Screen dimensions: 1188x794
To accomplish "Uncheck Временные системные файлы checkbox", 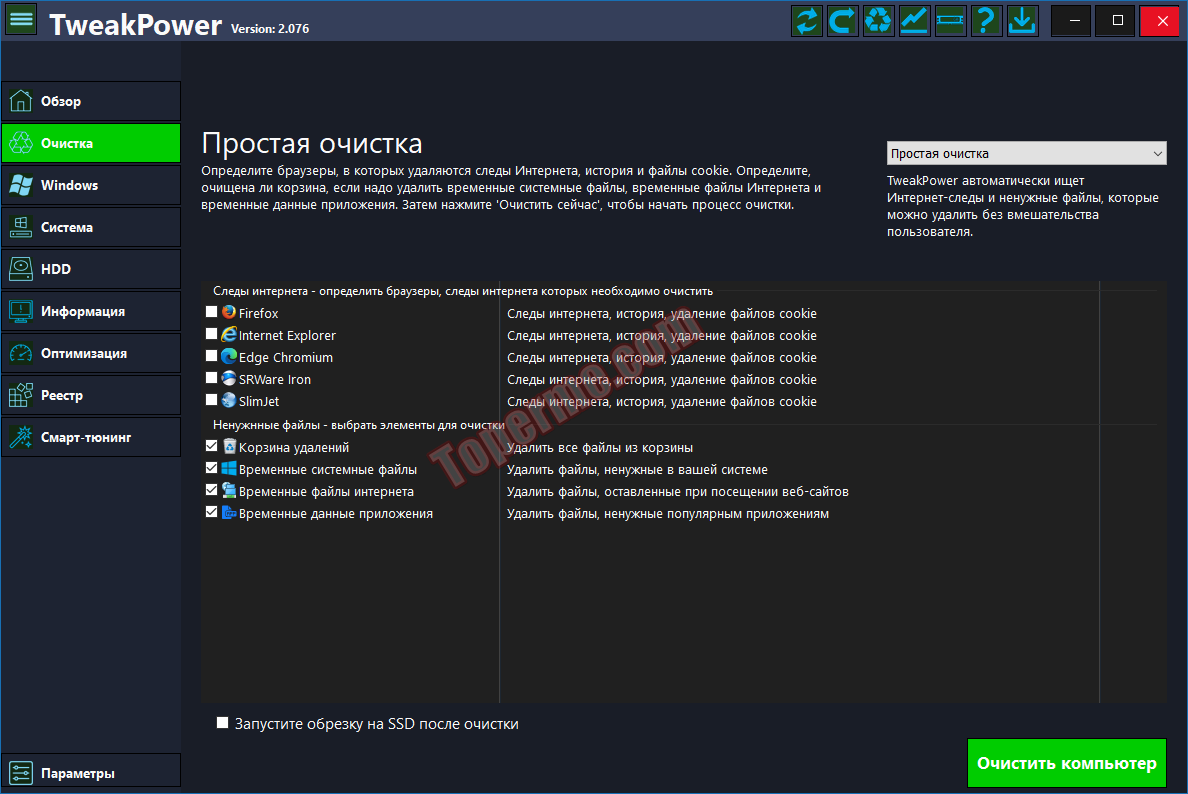I will click(211, 467).
